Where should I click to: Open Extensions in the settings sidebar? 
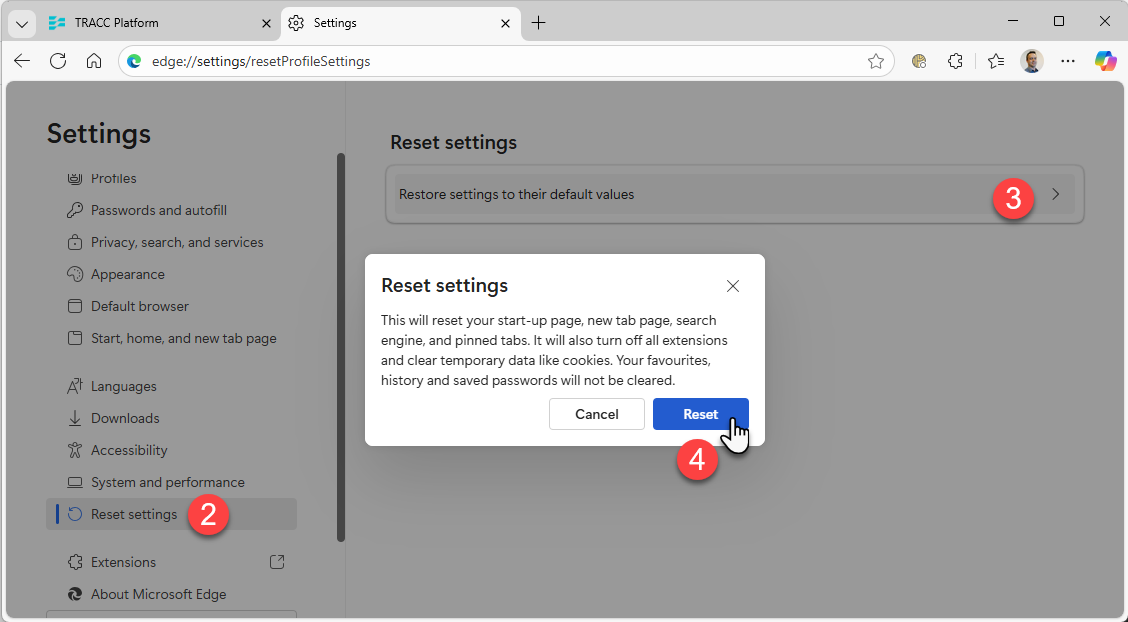click(123, 562)
